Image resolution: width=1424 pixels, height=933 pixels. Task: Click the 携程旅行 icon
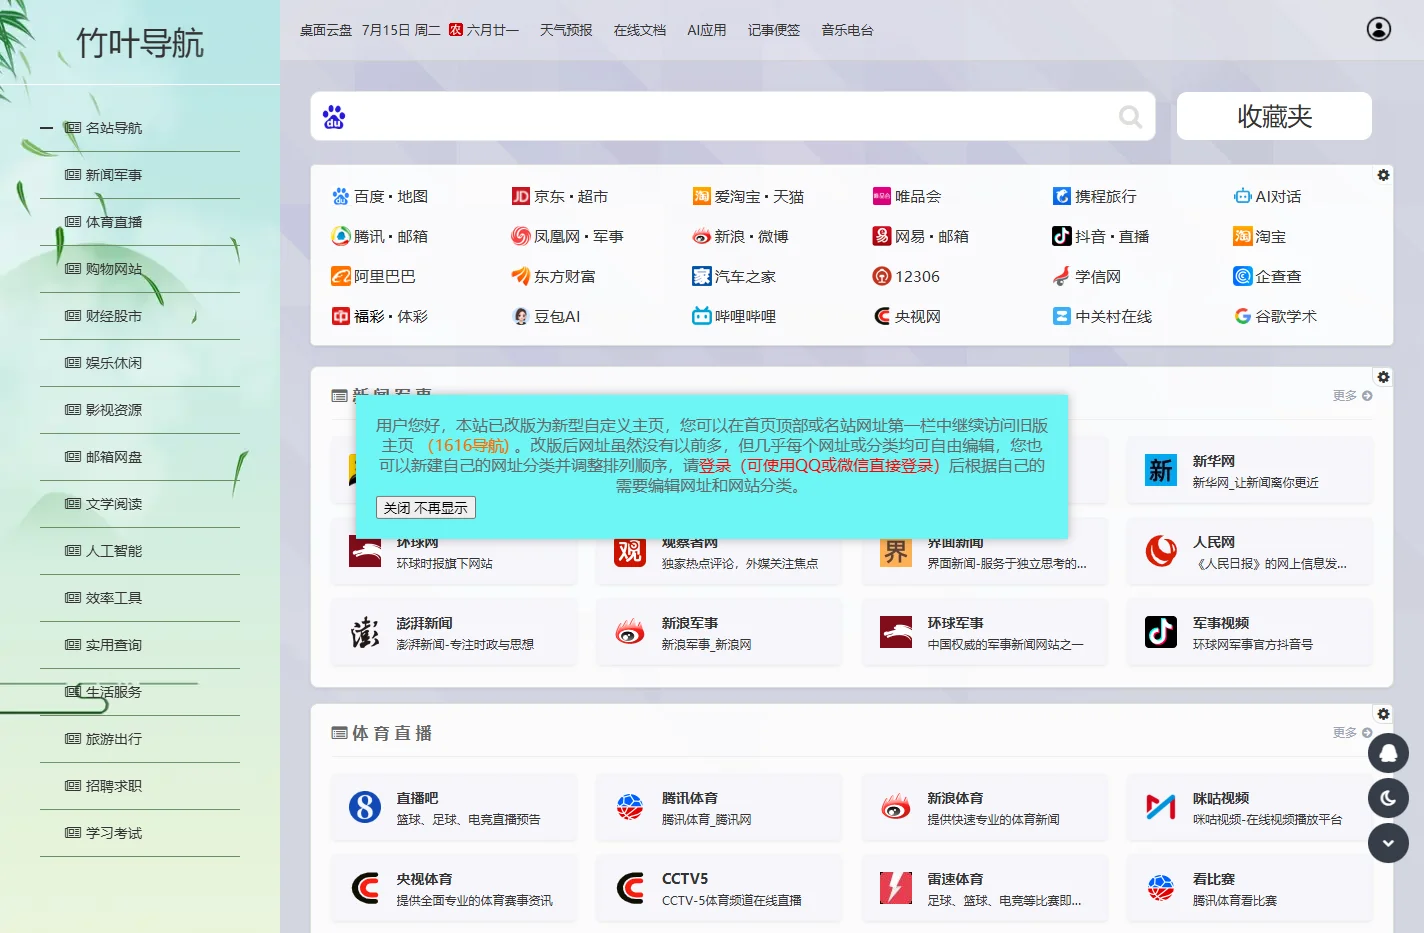point(1062,196)
